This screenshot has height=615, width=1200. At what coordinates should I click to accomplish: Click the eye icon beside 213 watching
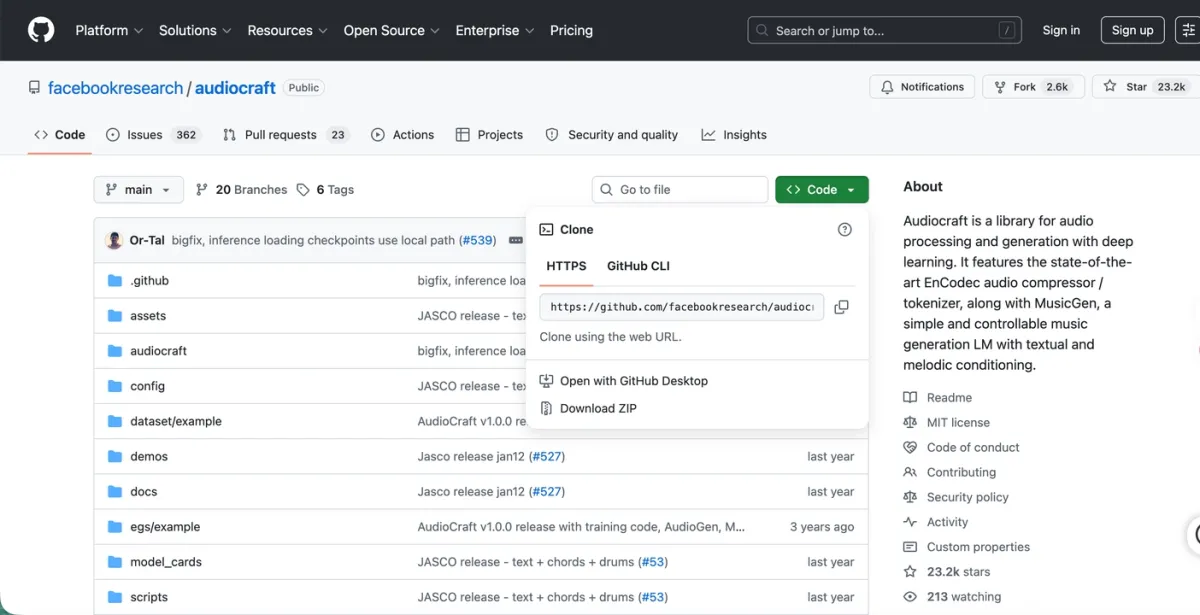click(910, 597)
